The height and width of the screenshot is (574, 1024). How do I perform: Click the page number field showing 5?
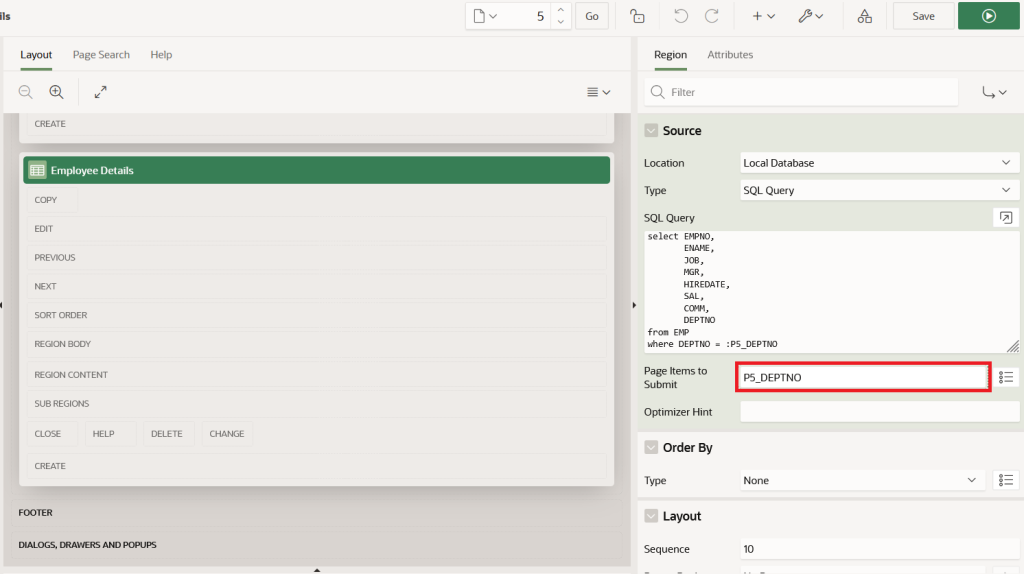click(528, 16)
